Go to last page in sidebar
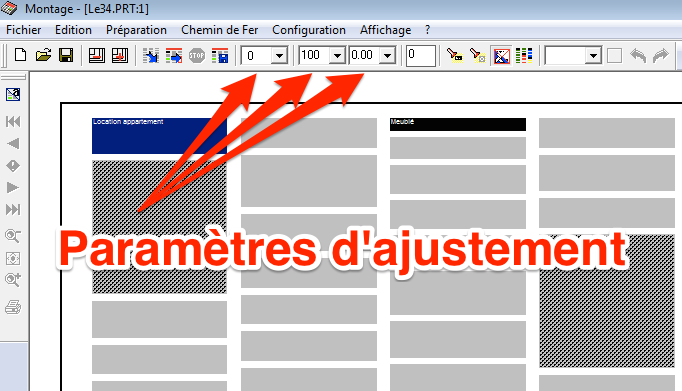This screenshot has height=391, width=682. pyautogui.click(x=13, y=210)
